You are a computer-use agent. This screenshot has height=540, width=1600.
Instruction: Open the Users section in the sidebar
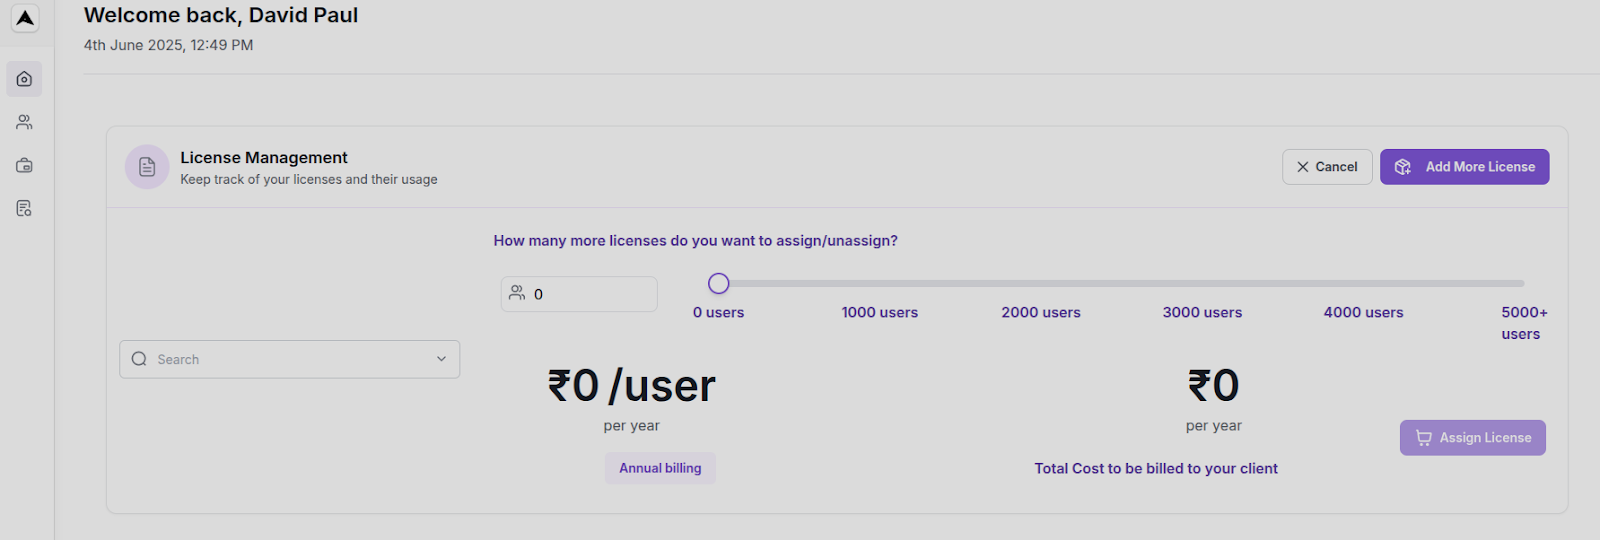[24, 122]
